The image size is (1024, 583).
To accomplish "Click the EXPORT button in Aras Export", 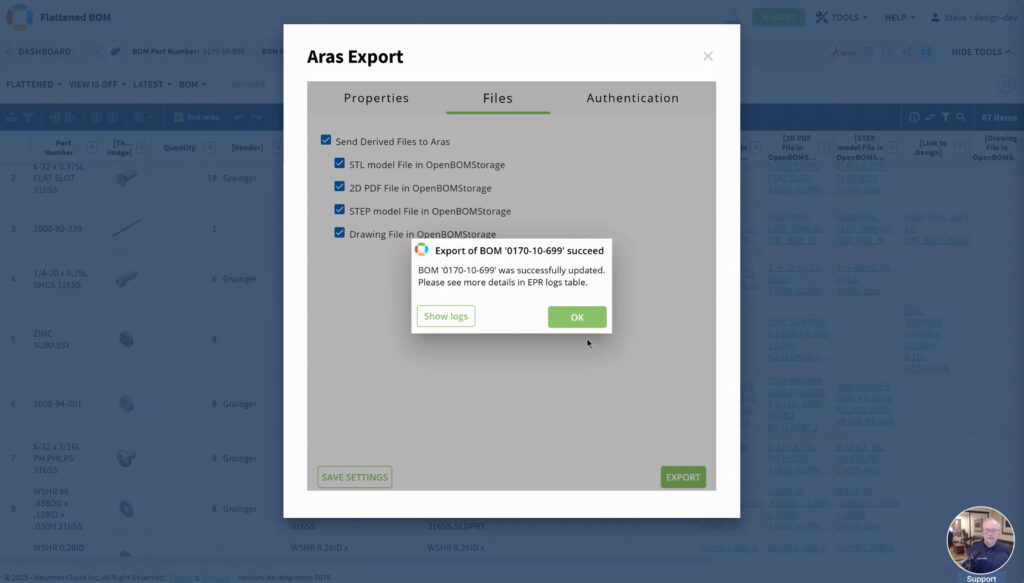I will pos(683,477).
